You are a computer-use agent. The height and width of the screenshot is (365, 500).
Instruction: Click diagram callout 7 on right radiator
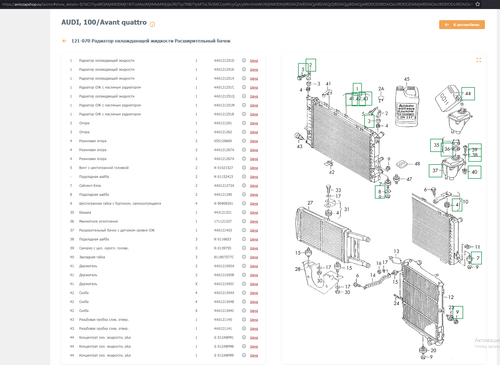point(477,258)
